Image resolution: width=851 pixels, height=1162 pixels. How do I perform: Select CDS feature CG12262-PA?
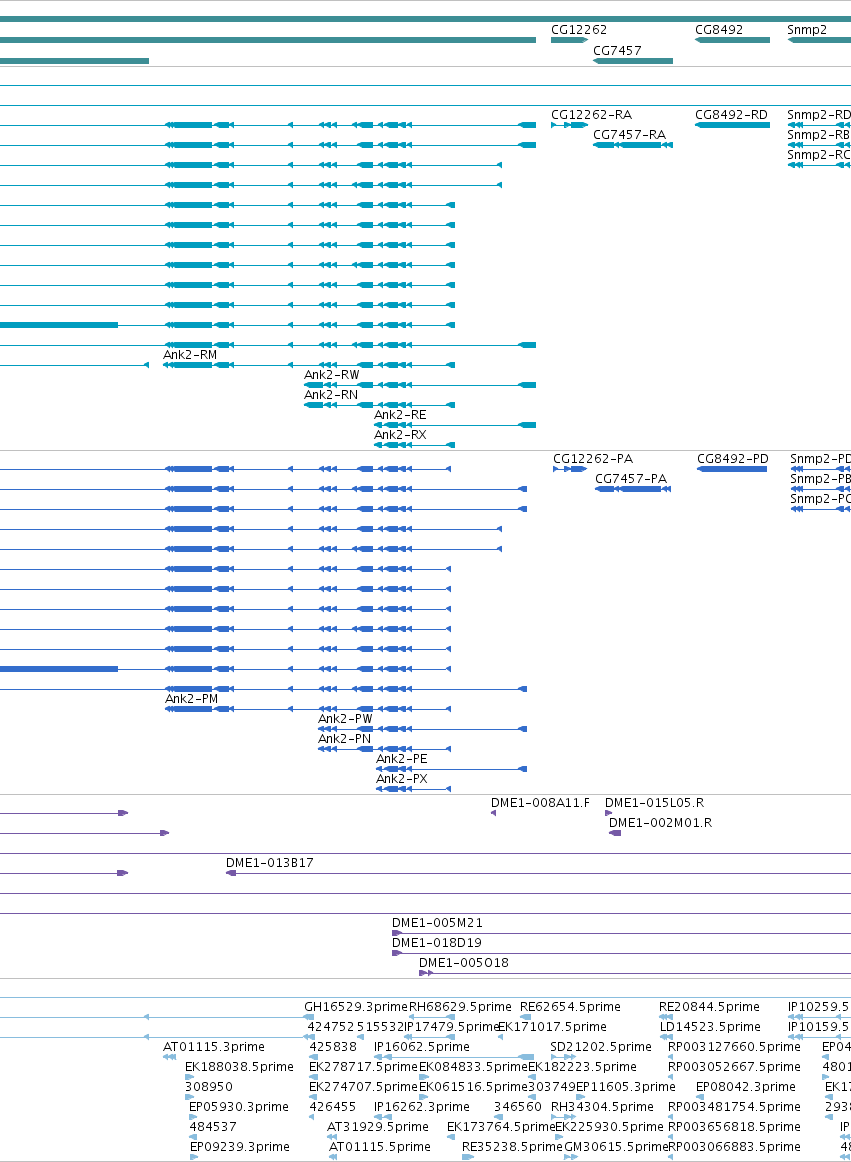(x=593, y=459)
